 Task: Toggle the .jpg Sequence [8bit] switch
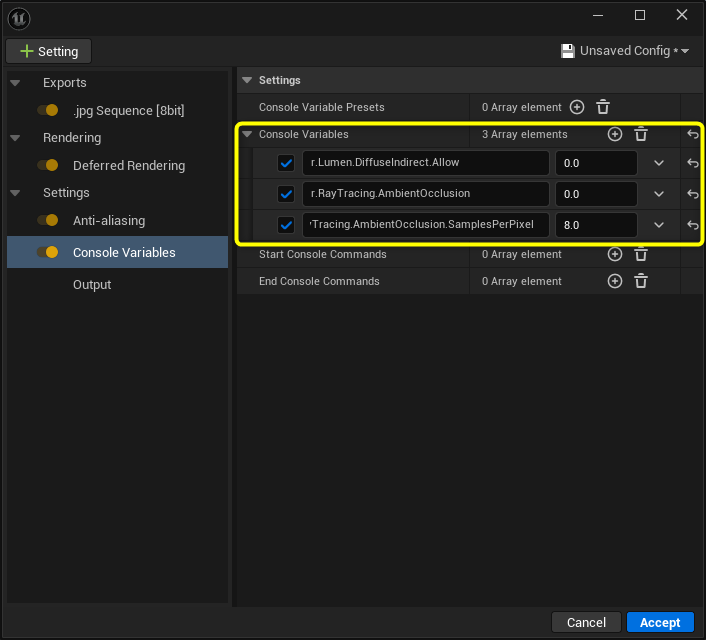coord(48,110)
